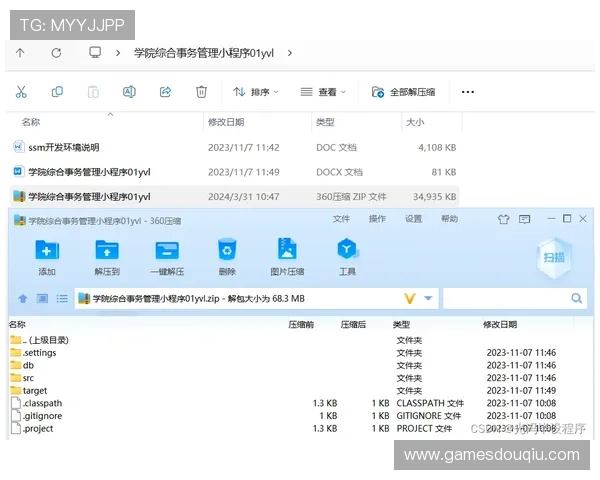The width and height of the screenshot is (600, 480).
Task: Go up one level with blue arrow icon
Action: click(23, 299)
